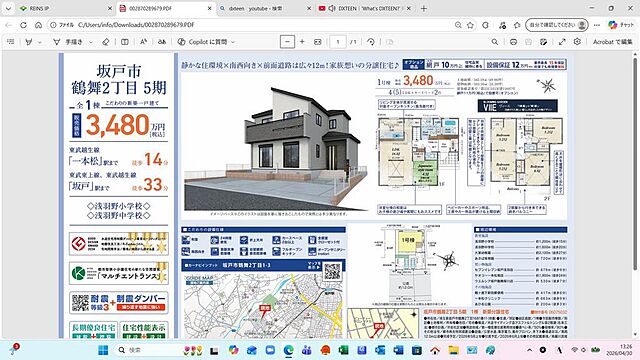Select the eraser tool
Image resolution: width=640 pixels, height=360 pixels.
[x=106, y=42]
